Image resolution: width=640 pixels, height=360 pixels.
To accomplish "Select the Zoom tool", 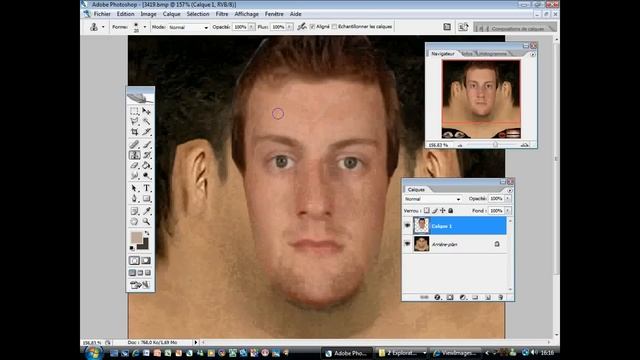I will click(x=146, y=222).
